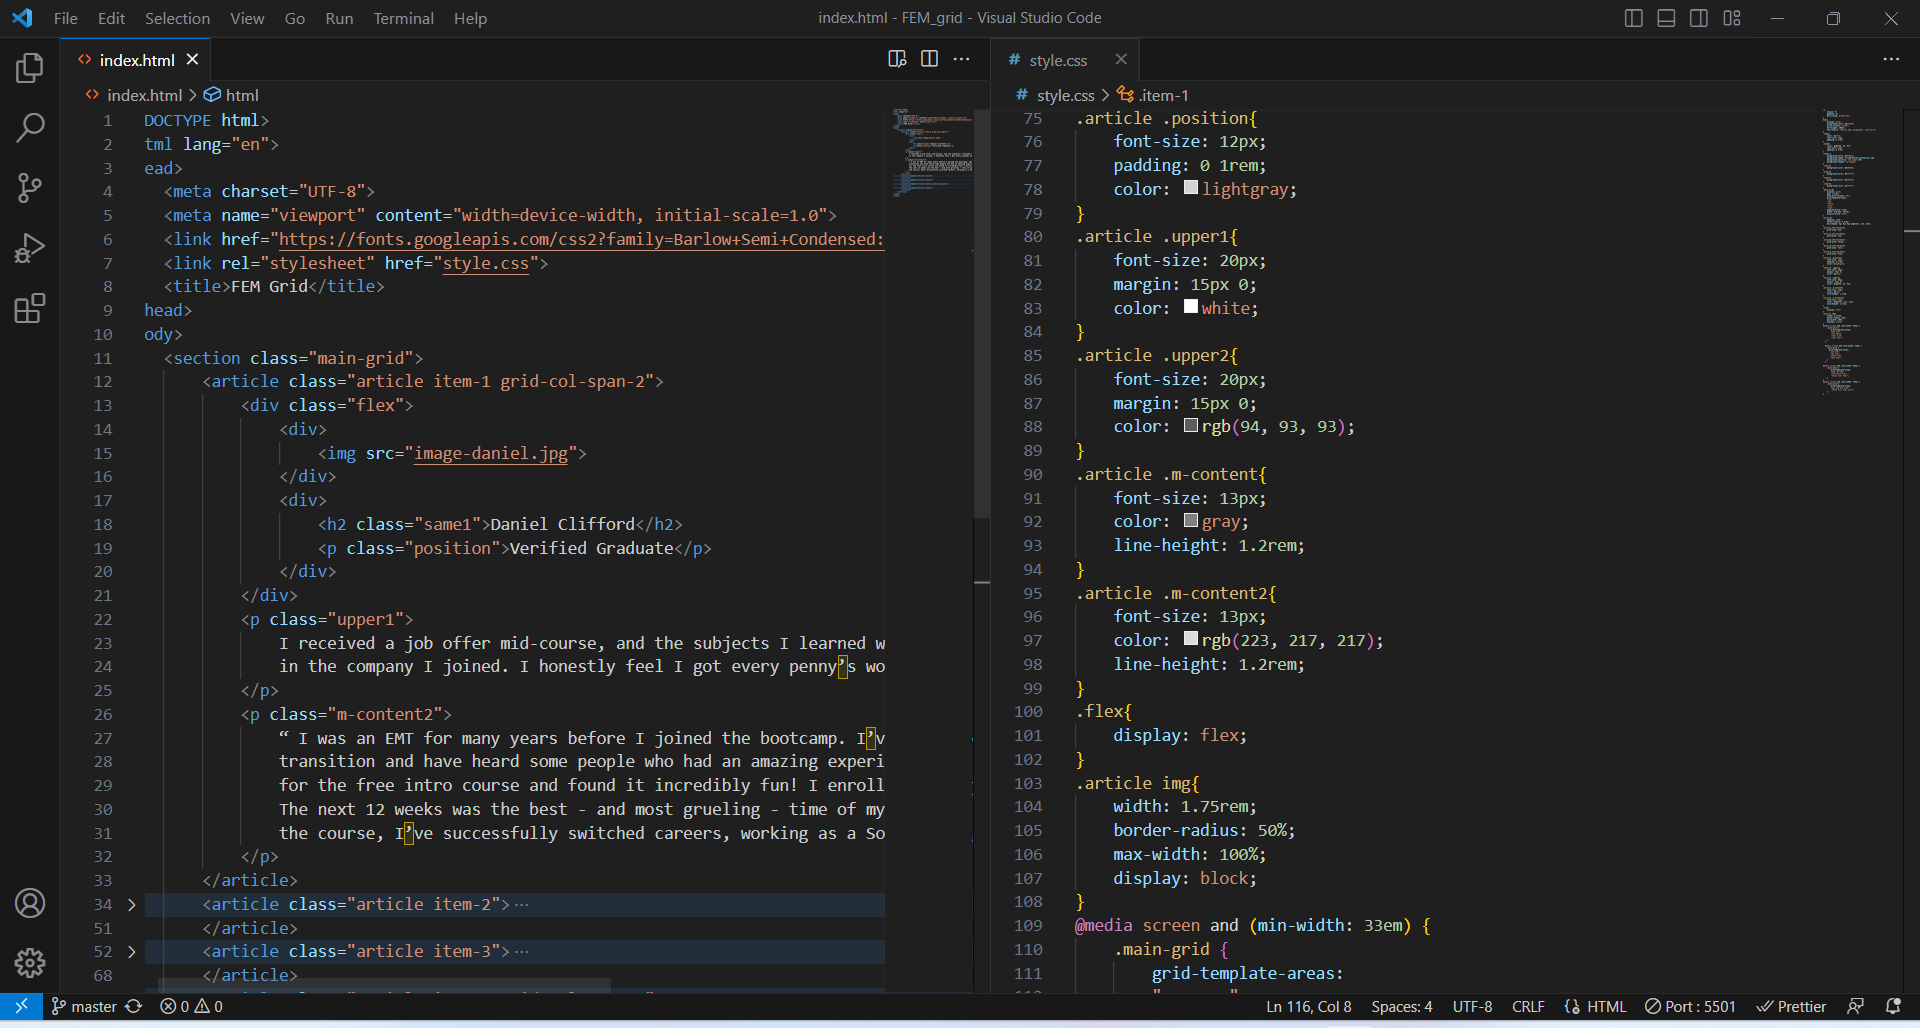Toggle the bottom Panel visibility

1665,18
